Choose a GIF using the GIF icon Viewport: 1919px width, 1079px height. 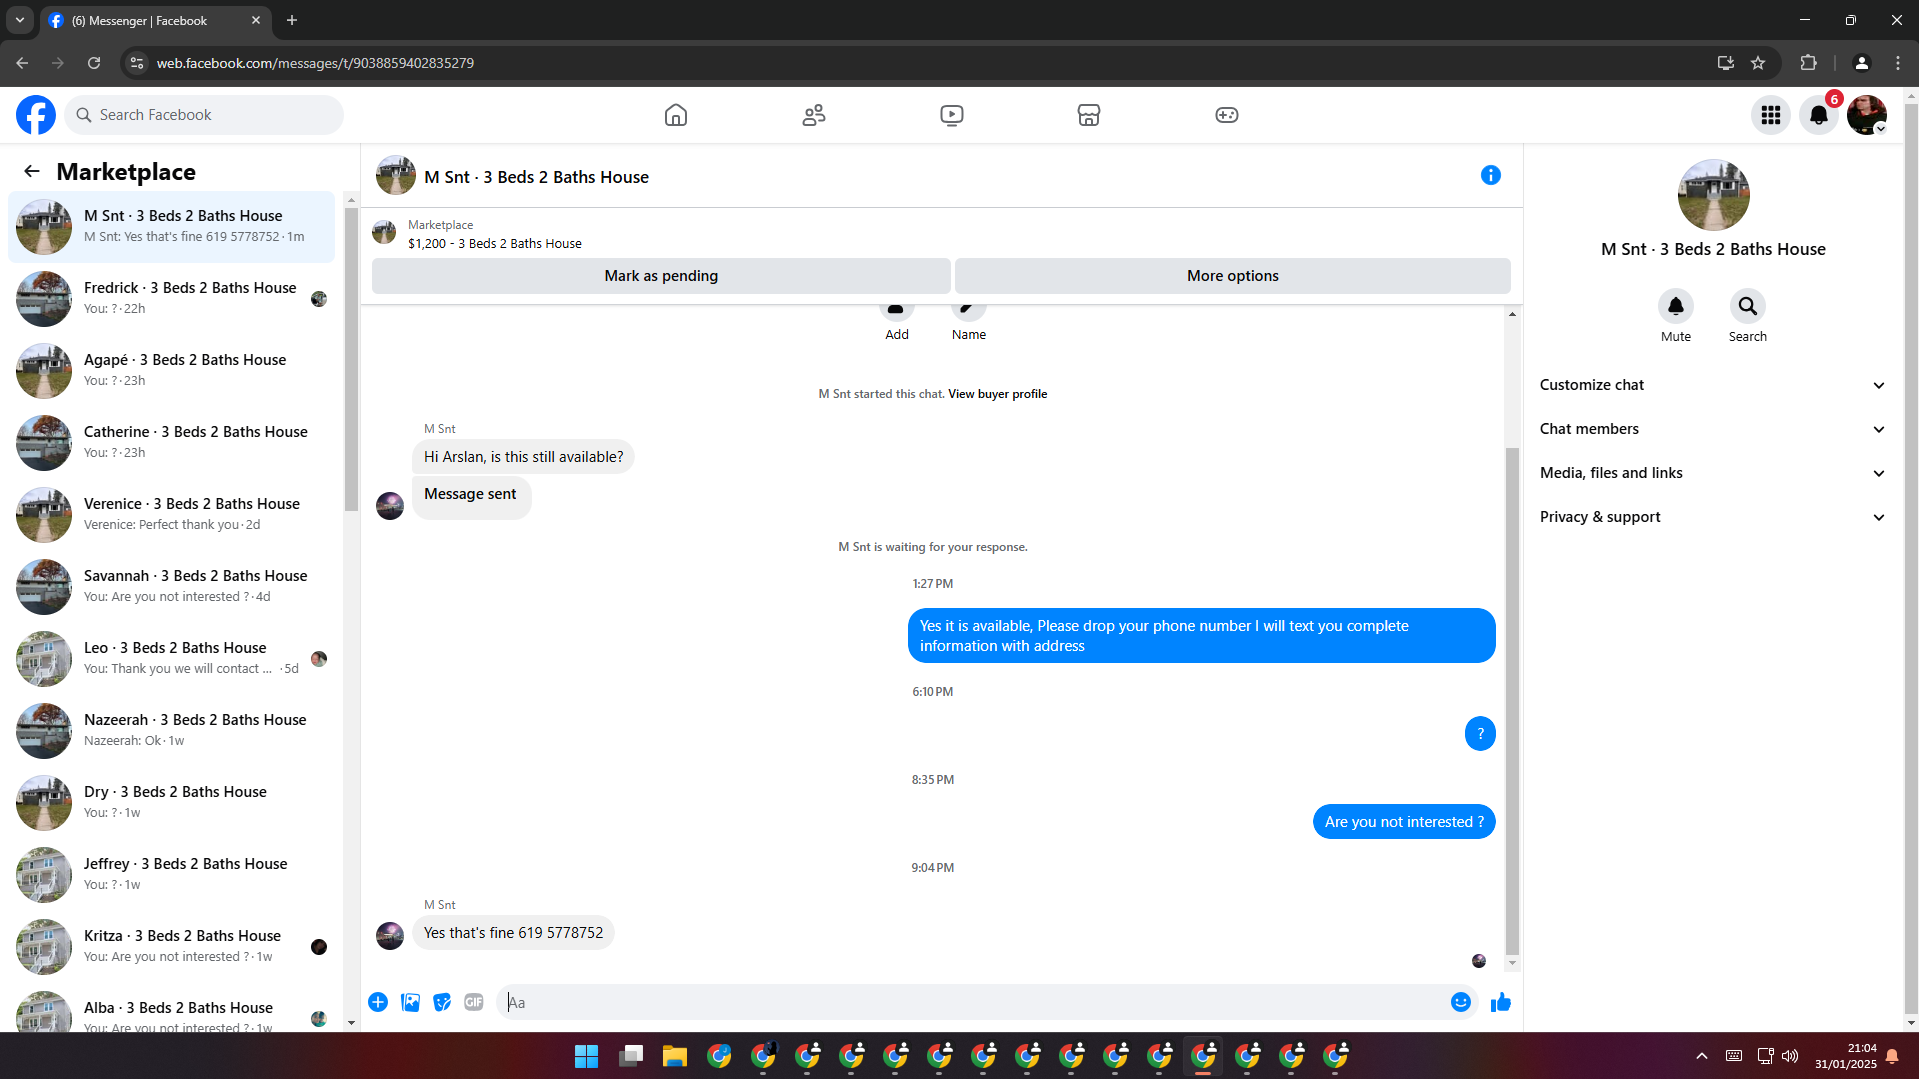pos(474,1002)
